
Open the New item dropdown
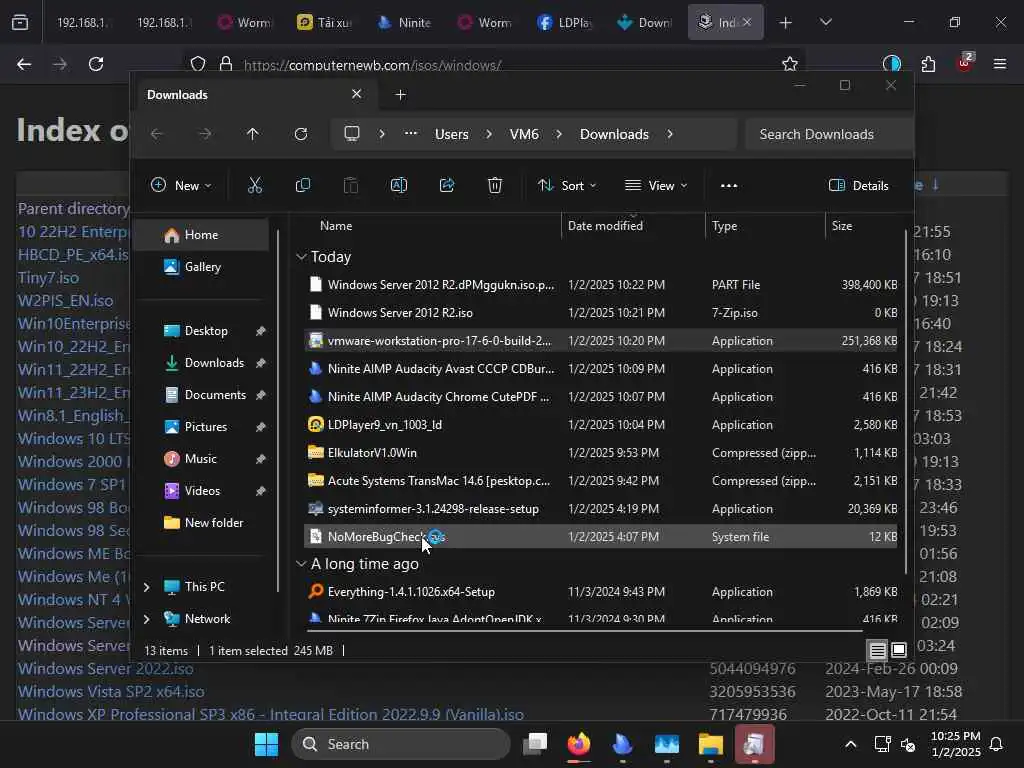pos(181,185)
